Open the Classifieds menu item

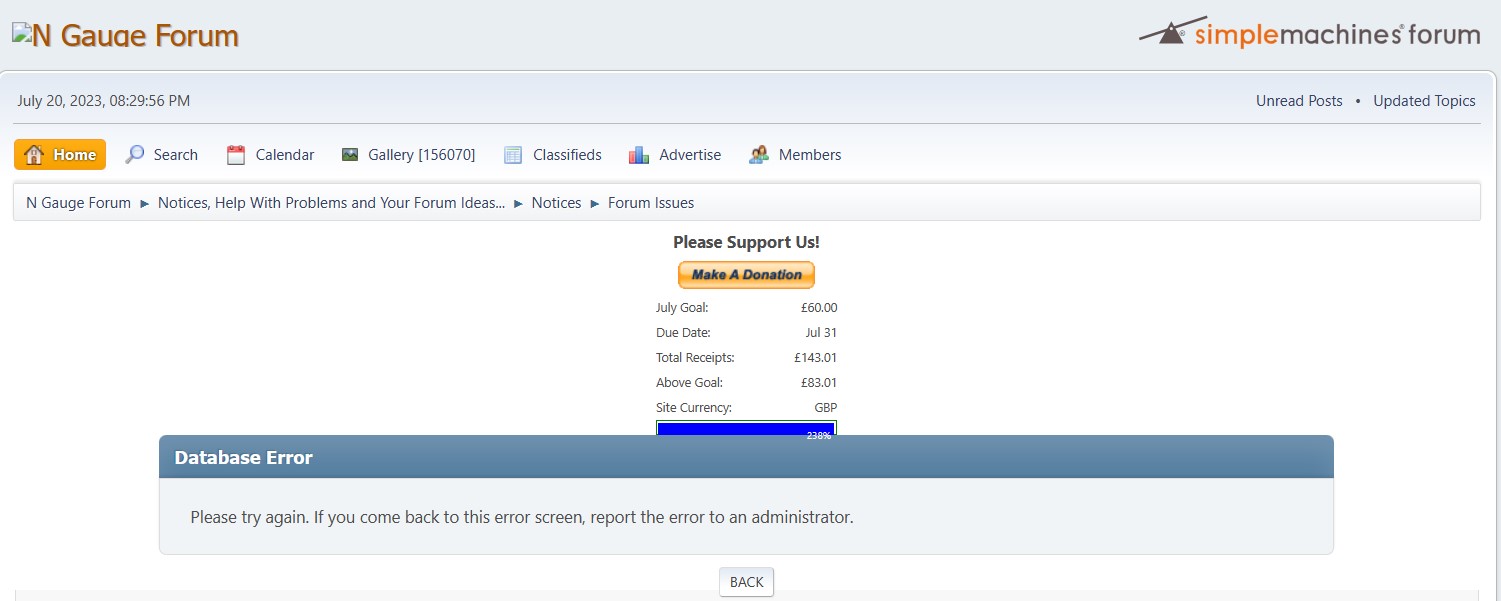pyautogui.click(x=567, y=155)
